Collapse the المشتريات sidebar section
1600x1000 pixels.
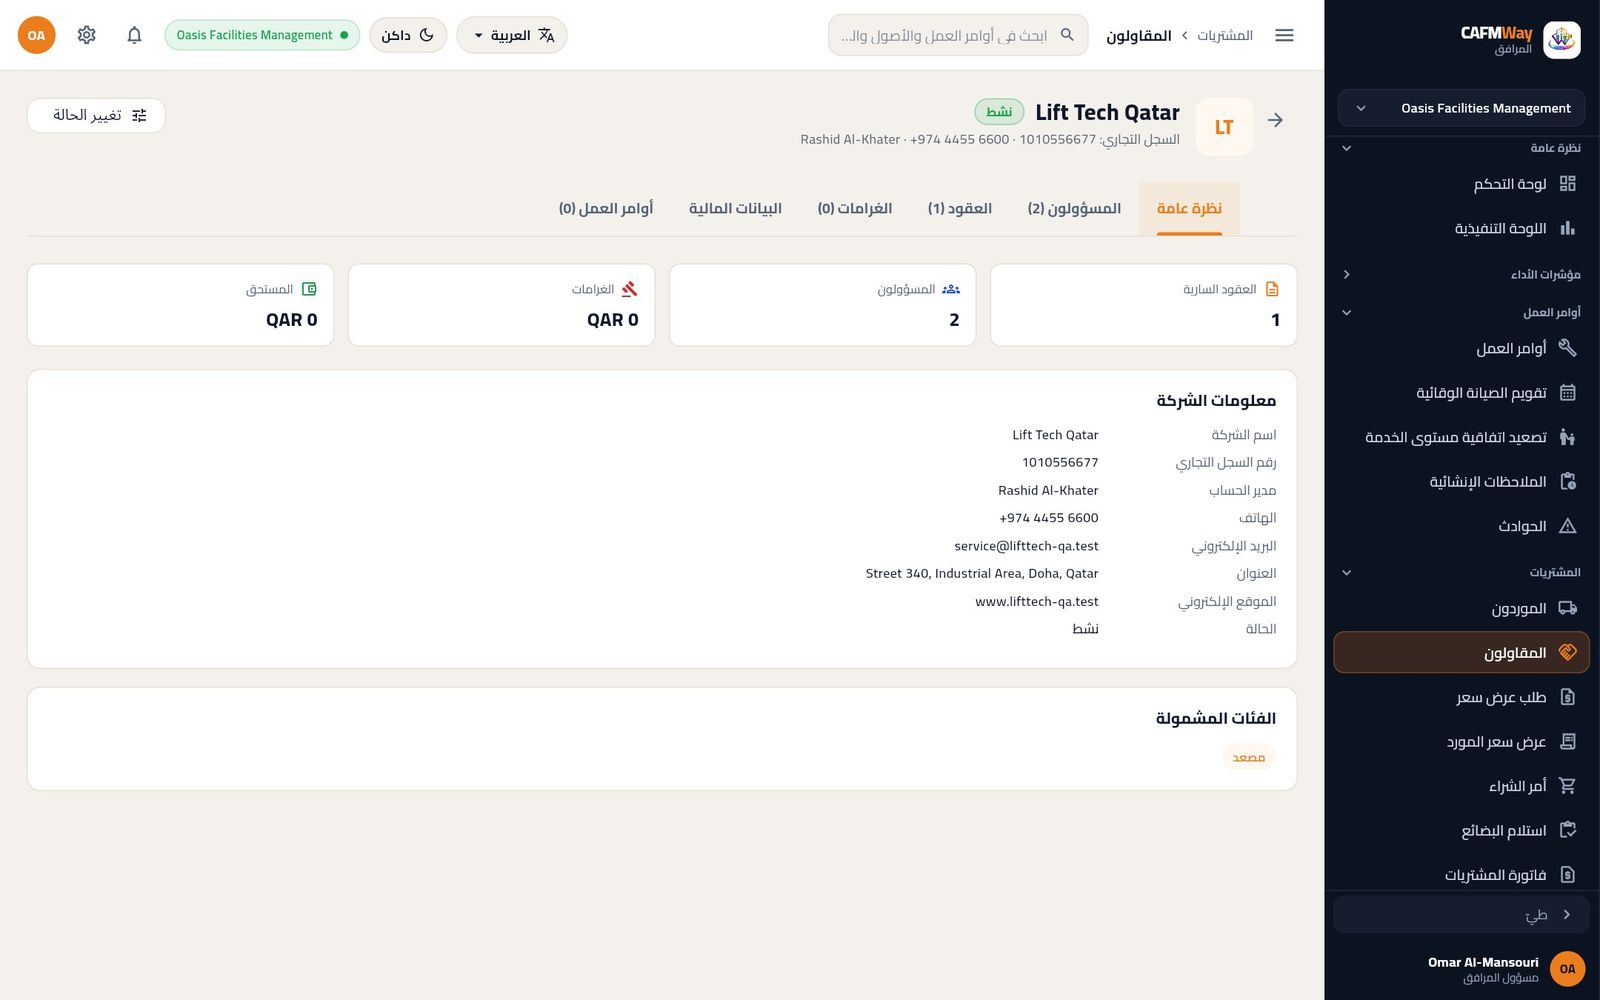(x=1461, y=572)
